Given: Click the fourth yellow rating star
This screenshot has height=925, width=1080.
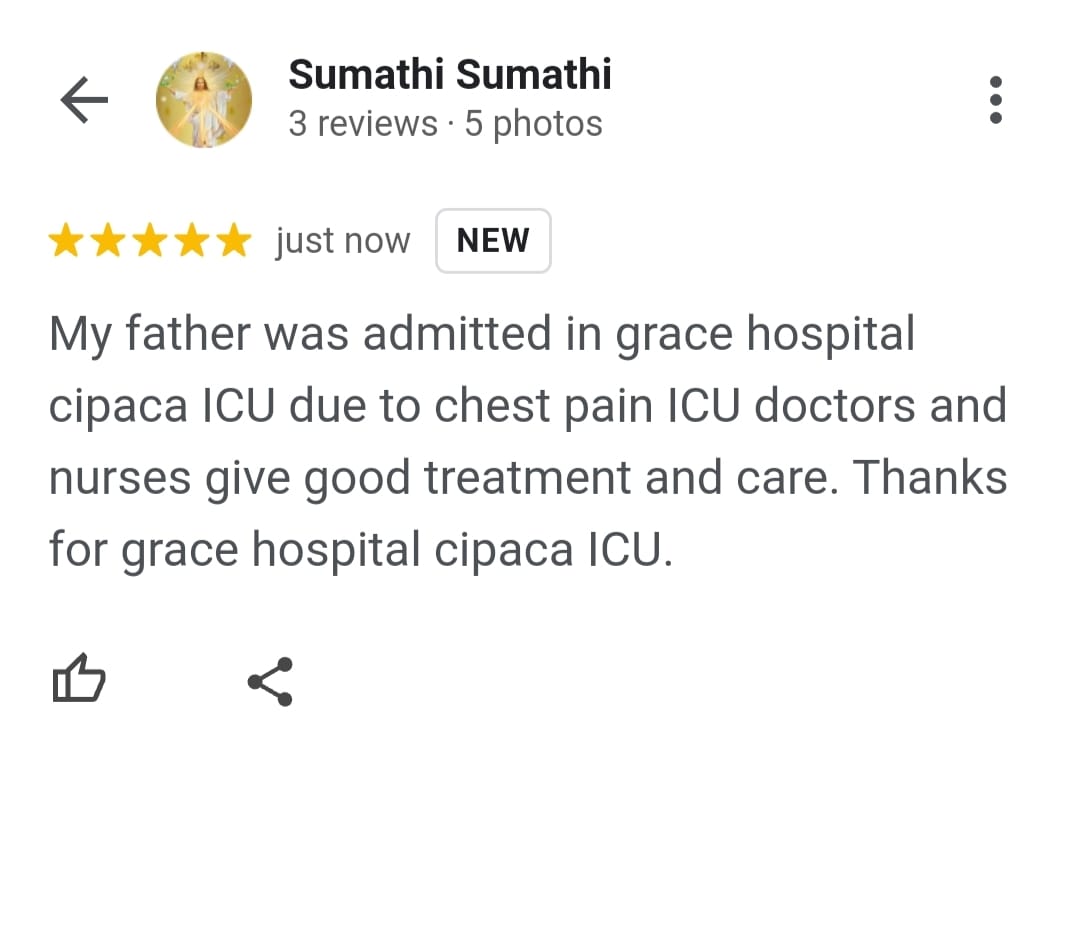Looking at the screenshot, I should pyautogui.click(x=192, y=241).
